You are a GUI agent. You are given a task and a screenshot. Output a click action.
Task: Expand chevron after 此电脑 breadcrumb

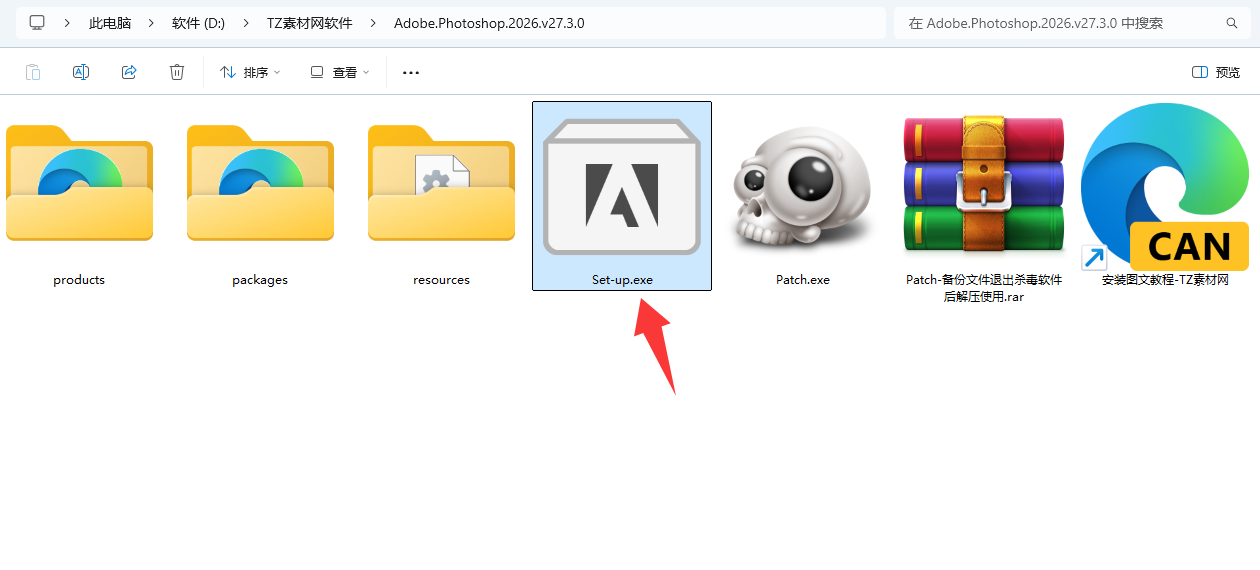[152, 23]
